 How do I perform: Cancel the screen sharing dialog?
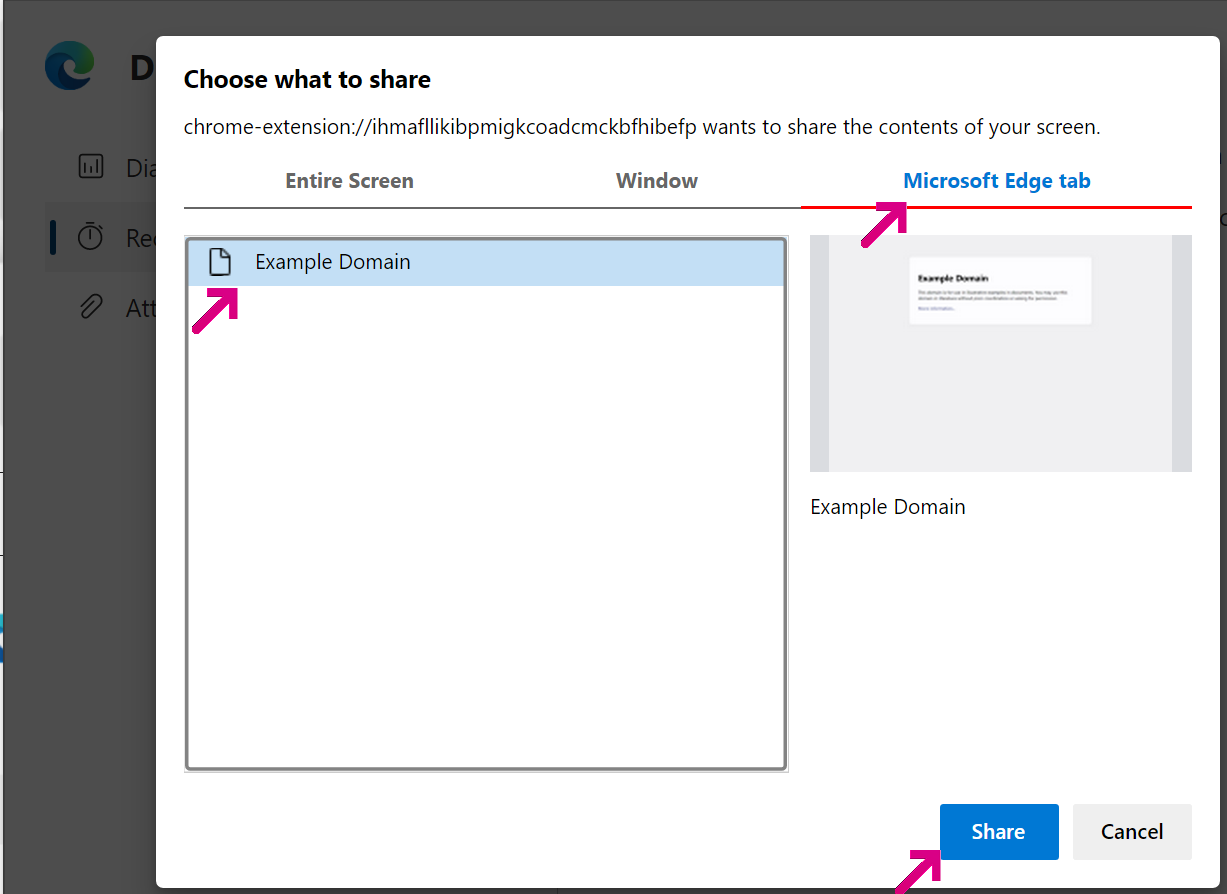pos(1131,832)
